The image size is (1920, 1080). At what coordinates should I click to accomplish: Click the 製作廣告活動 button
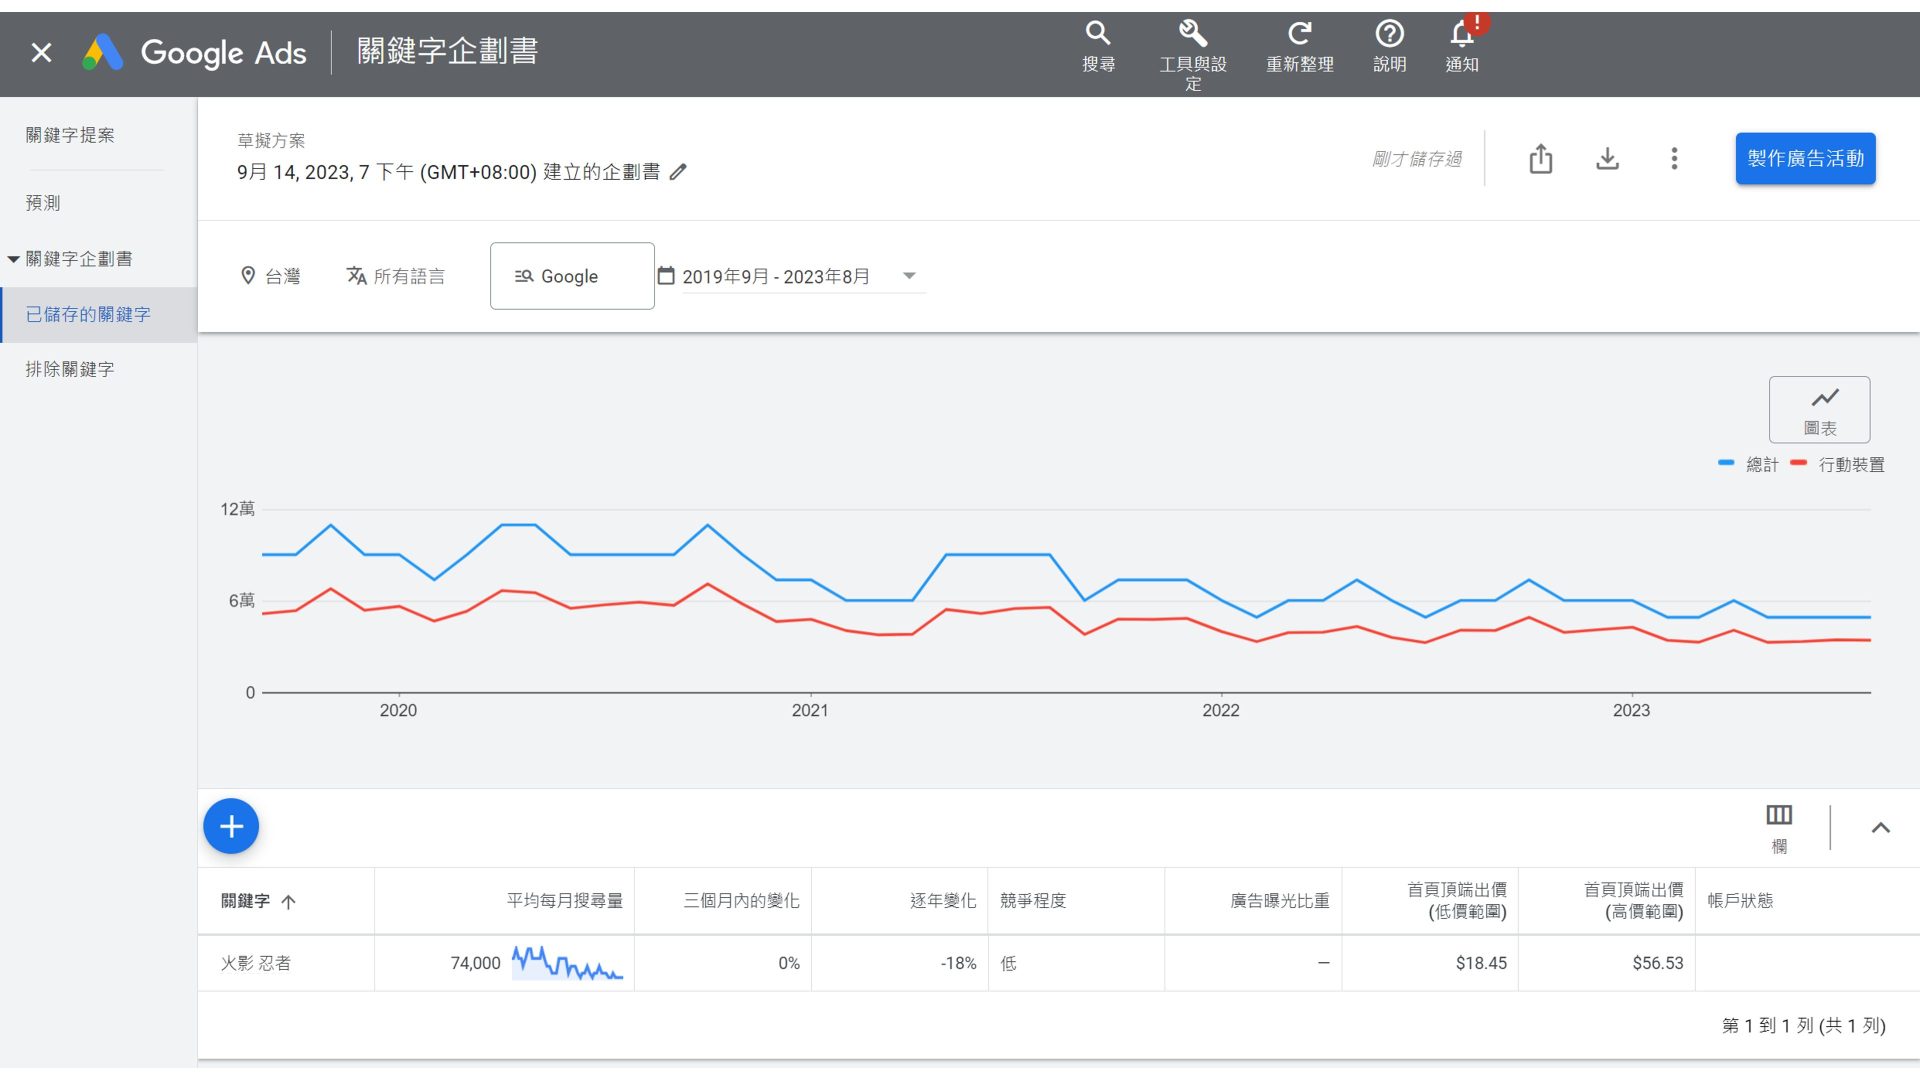click(1805, 159)
